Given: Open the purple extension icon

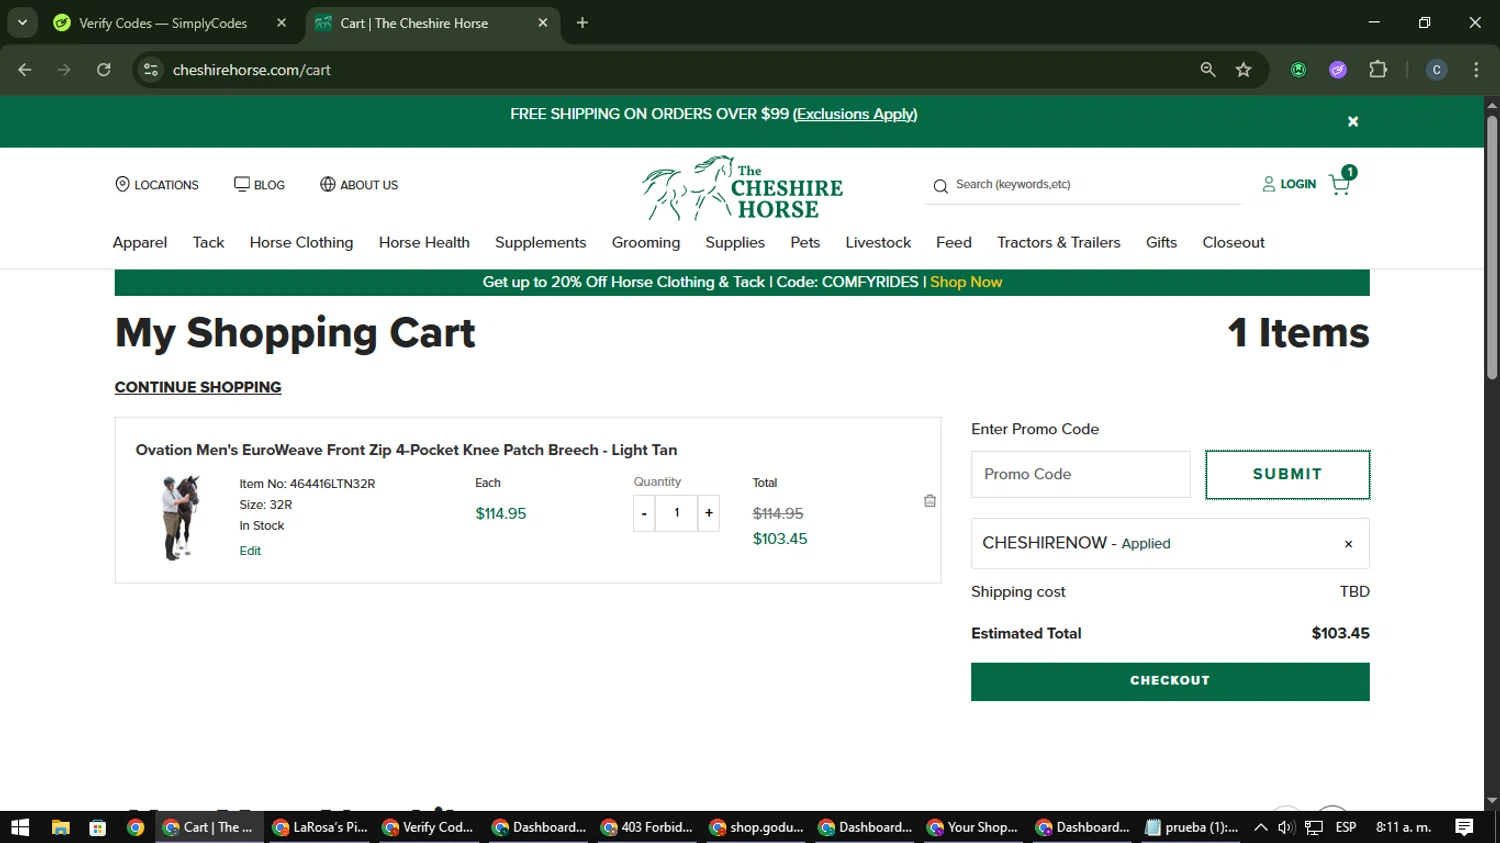Looking at the screenshot, I should point(1338,70).
